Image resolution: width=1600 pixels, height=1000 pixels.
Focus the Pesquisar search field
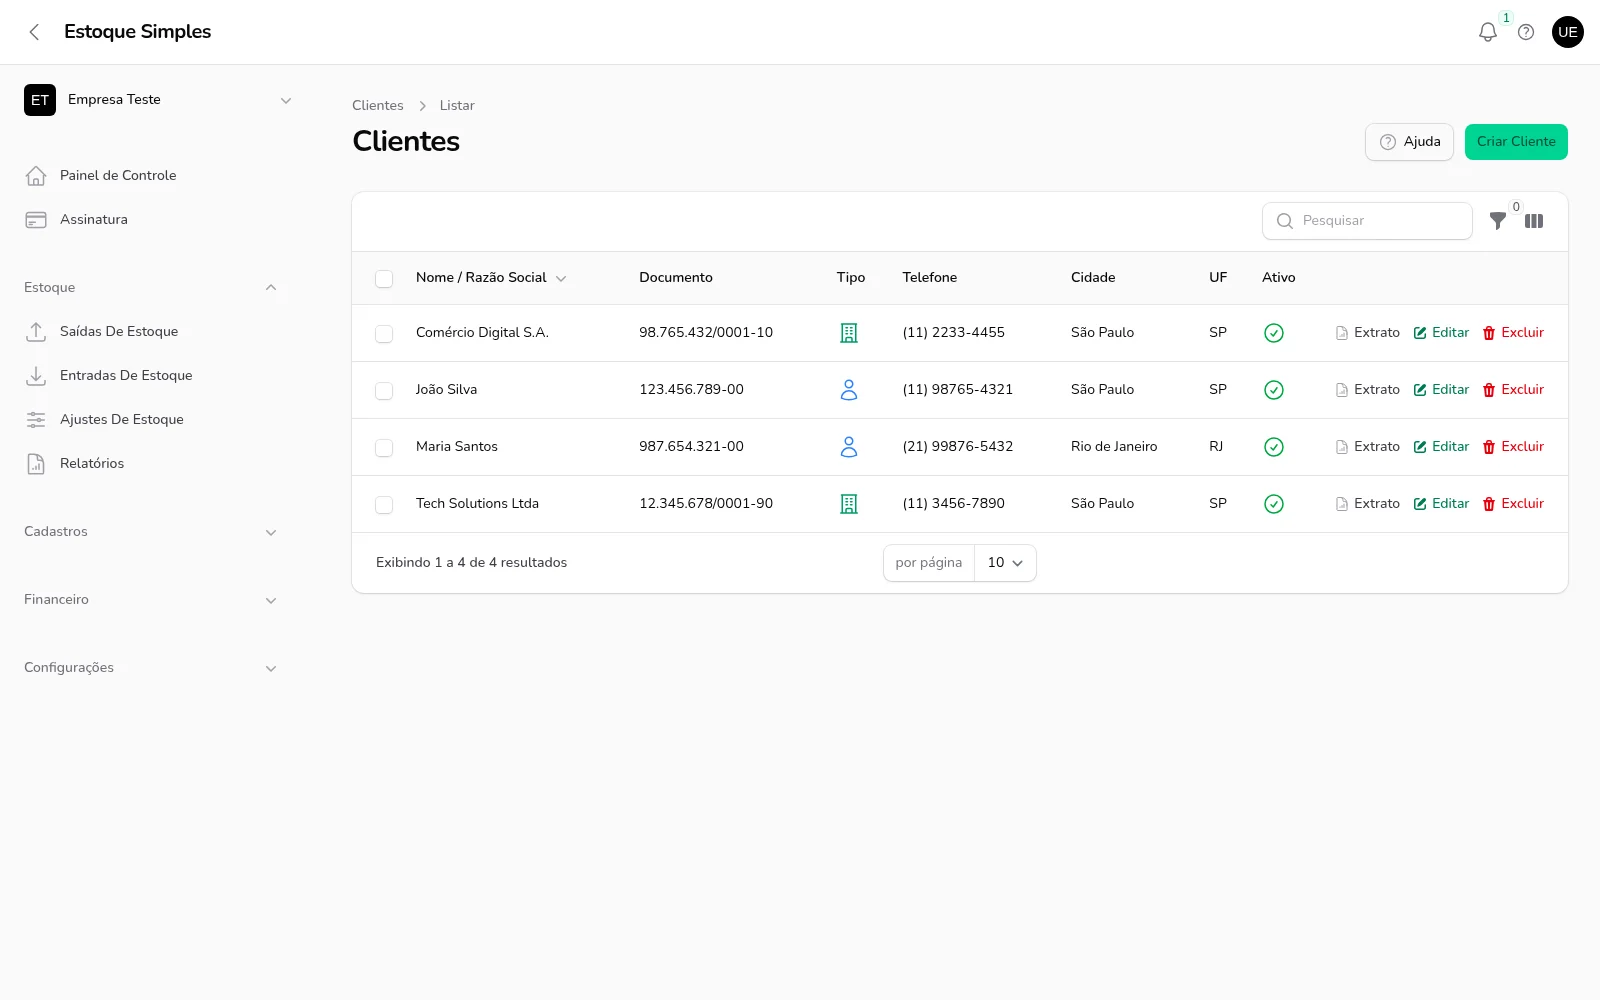tap(1367, 221)
